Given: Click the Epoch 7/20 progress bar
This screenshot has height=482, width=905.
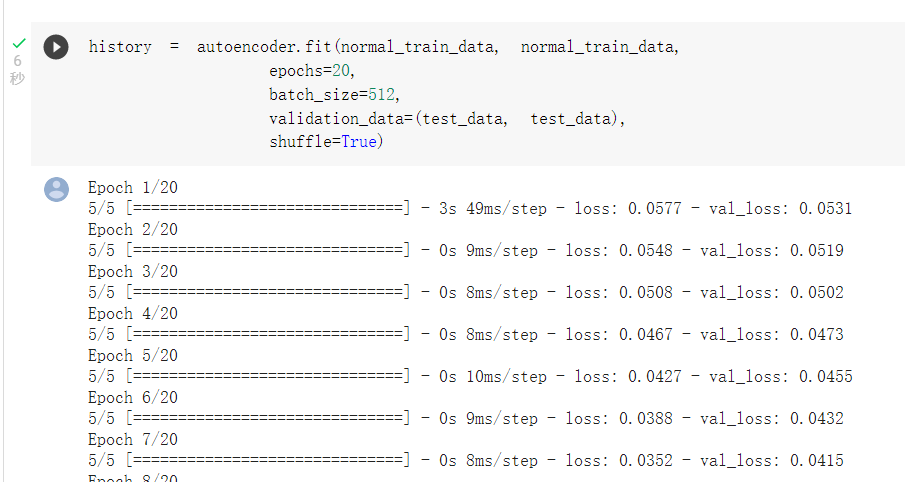Looking at the screenshot, I should 268,461.
